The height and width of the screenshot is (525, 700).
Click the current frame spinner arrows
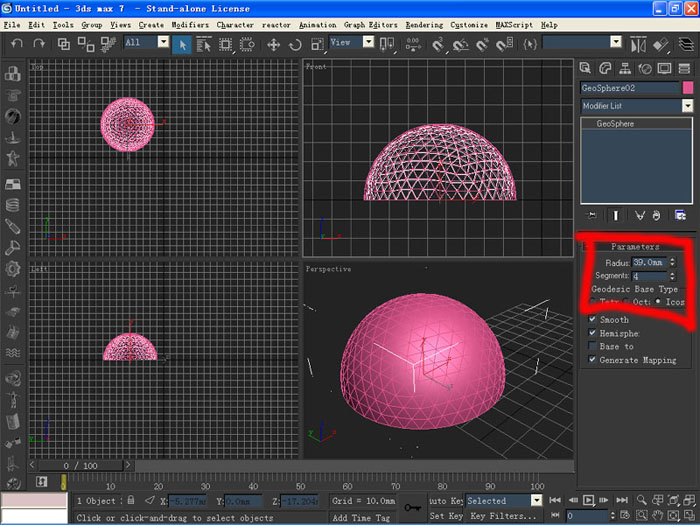coord(612,516)
